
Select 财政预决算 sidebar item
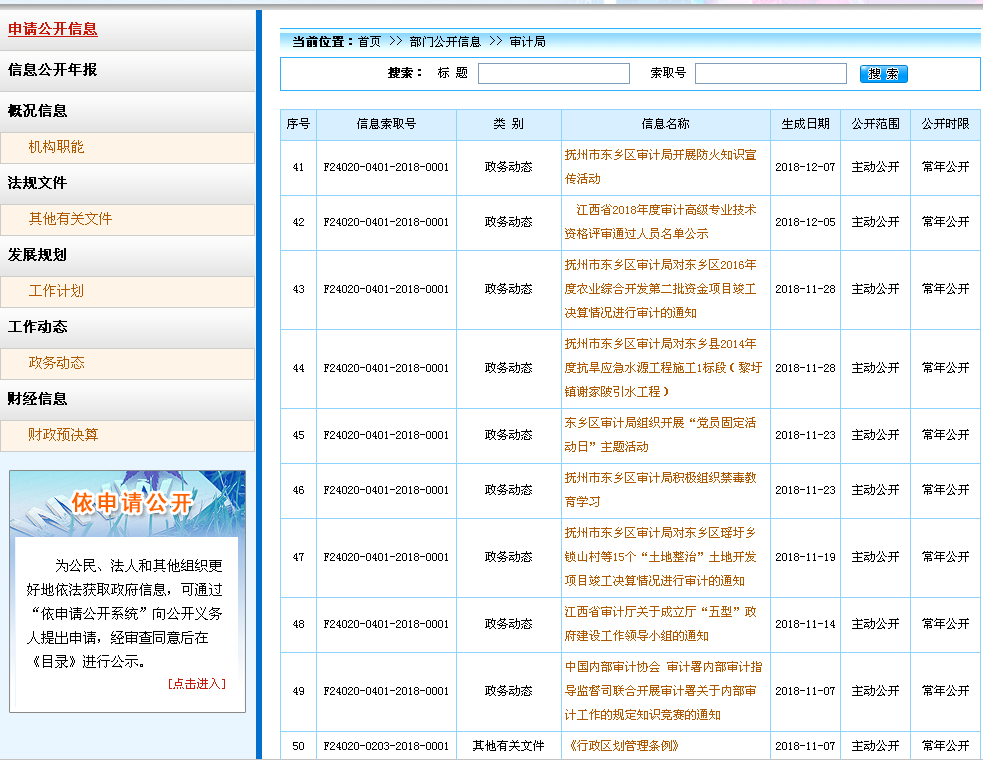coord(64,435)
